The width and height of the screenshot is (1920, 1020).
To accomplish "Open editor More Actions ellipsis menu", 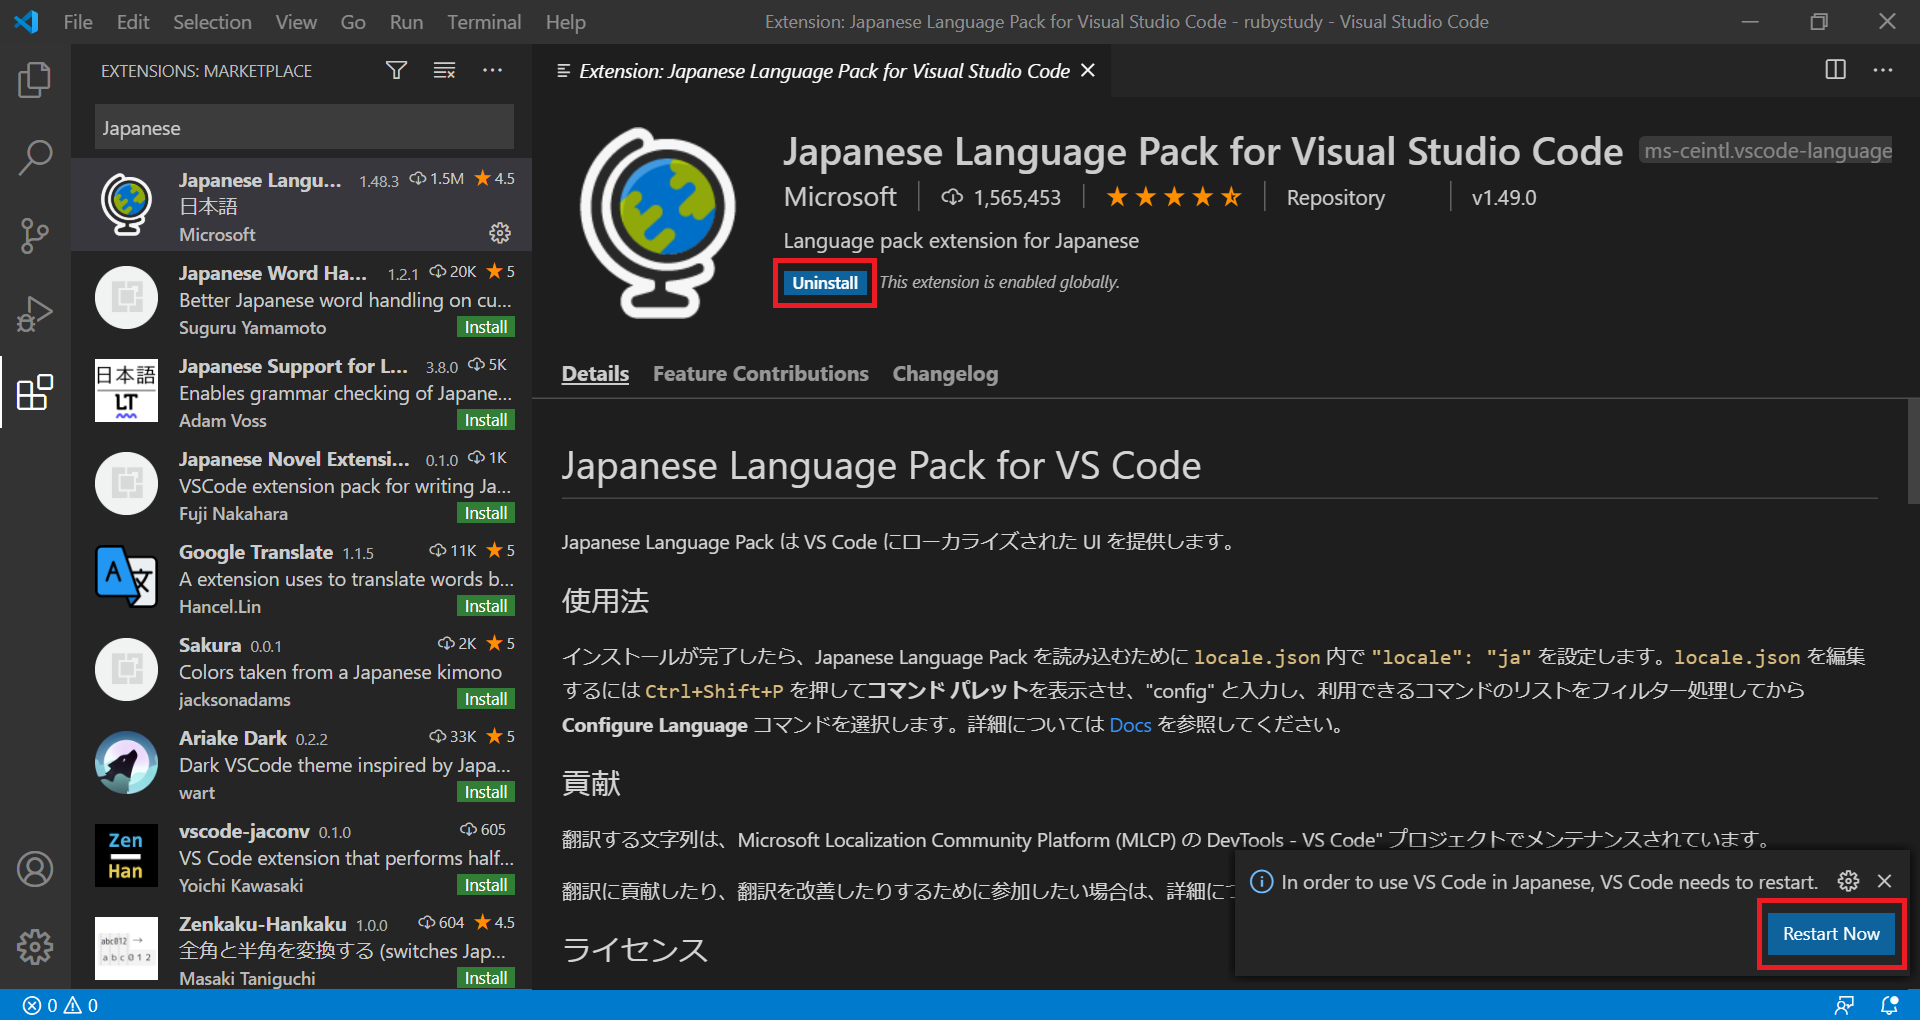I will (1883, 70).
